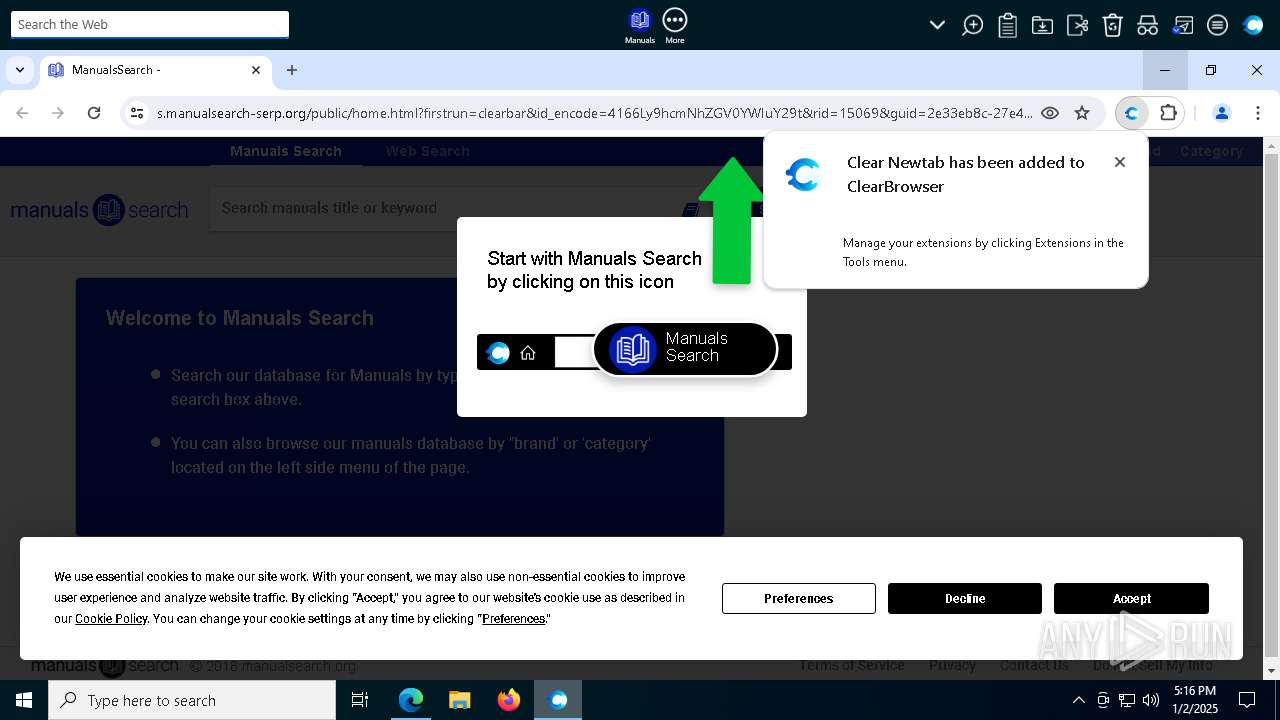Open the Extensions puzzle icon
The width and height of the screenshot is (1280, 720).
pos(1168,113)
